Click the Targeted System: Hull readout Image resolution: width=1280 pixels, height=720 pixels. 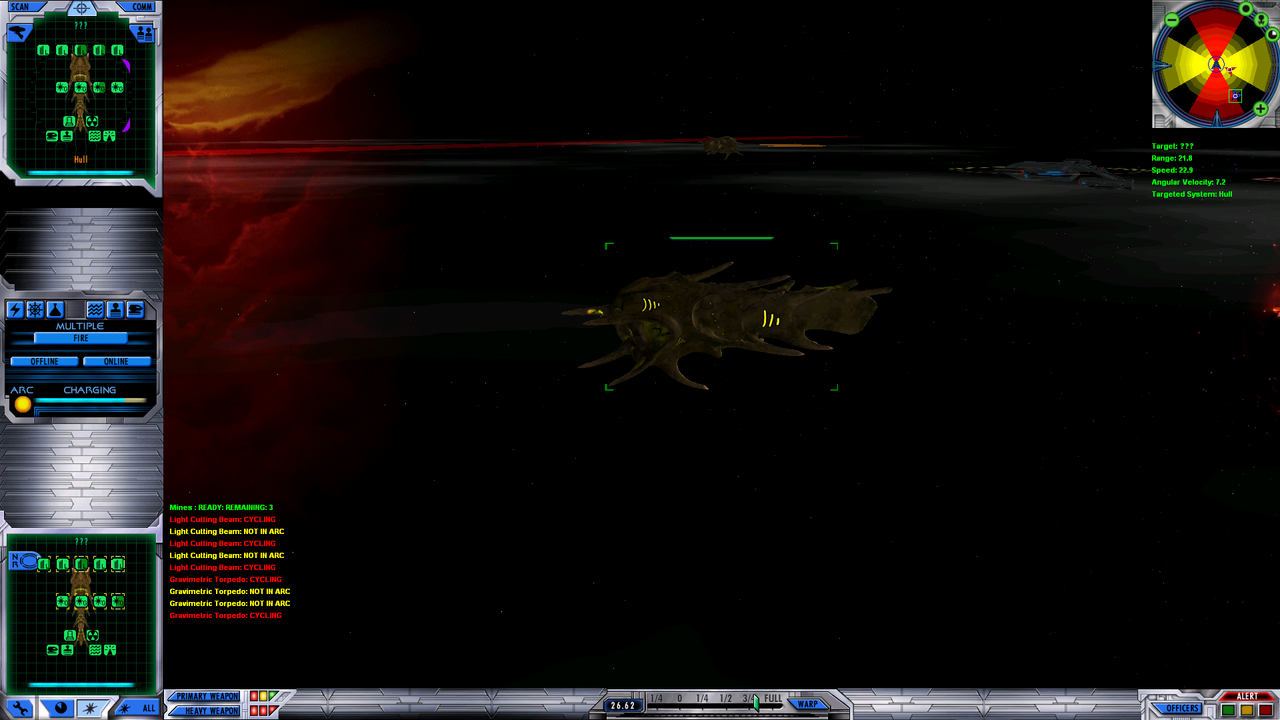1192,194
